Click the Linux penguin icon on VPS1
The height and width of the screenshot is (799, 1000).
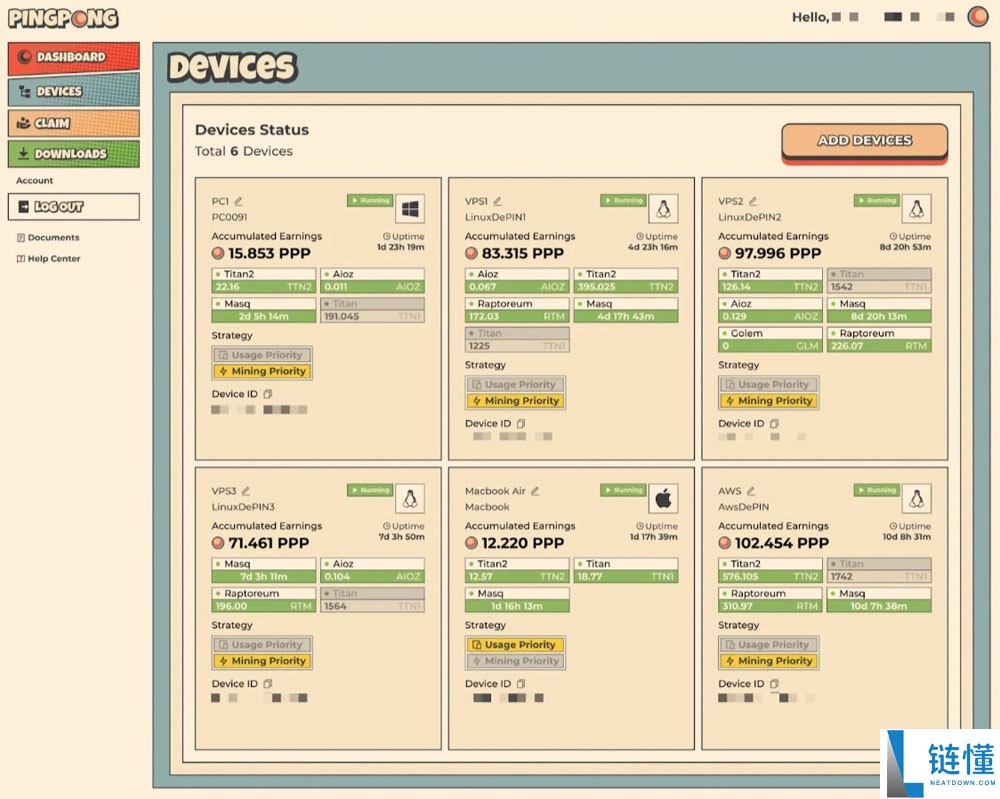pyautogui.click(x=663, y=209)
